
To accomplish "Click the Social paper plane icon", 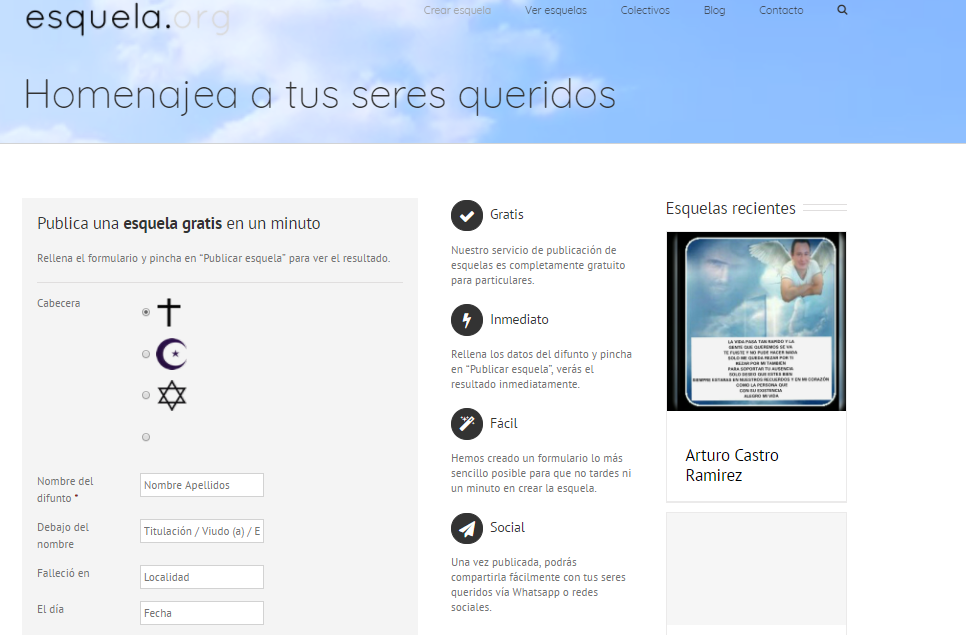I will 466,528.
